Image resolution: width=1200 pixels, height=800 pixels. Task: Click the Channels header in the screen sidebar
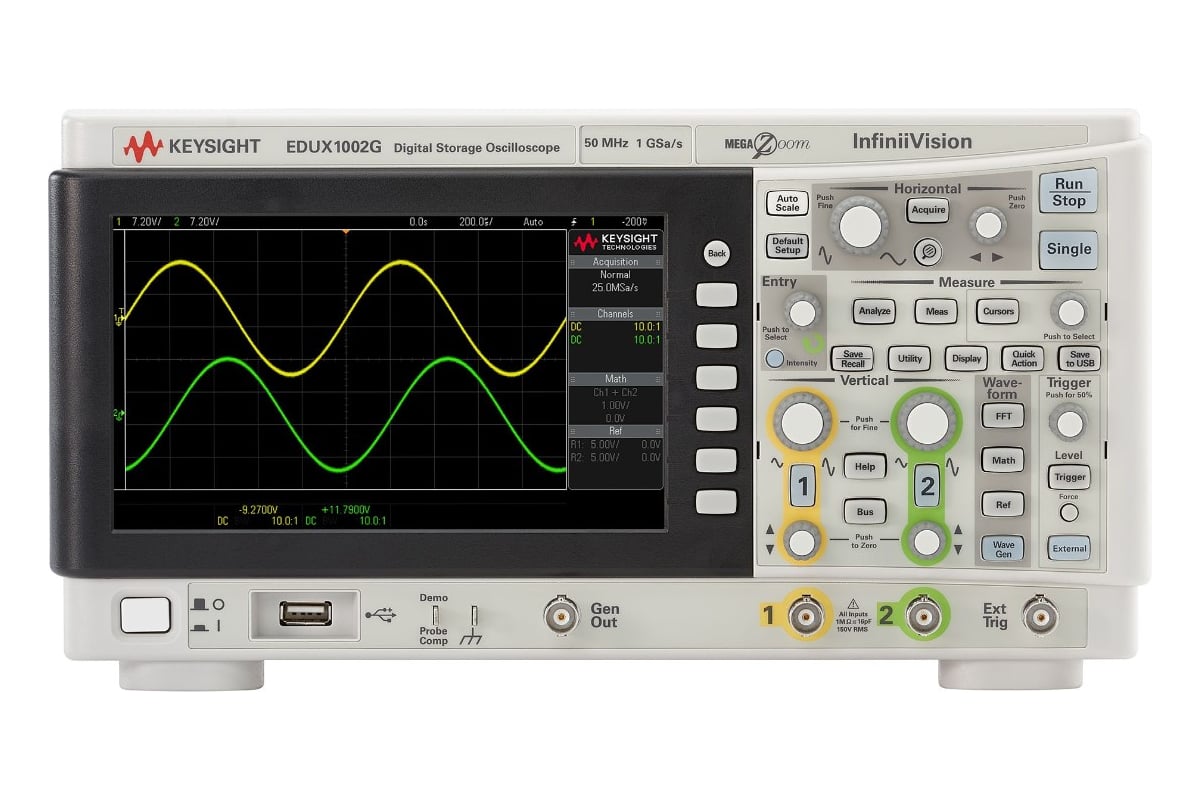tap(615, 314)
